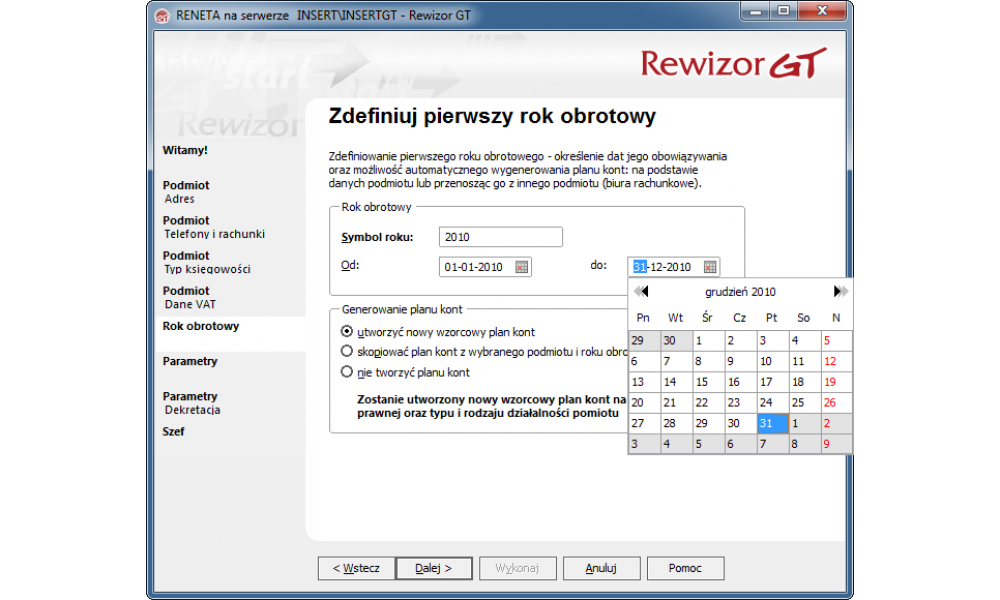
Task: Select December 15 in the calendar
Action: pyautogui.click(x=708, y=382)
